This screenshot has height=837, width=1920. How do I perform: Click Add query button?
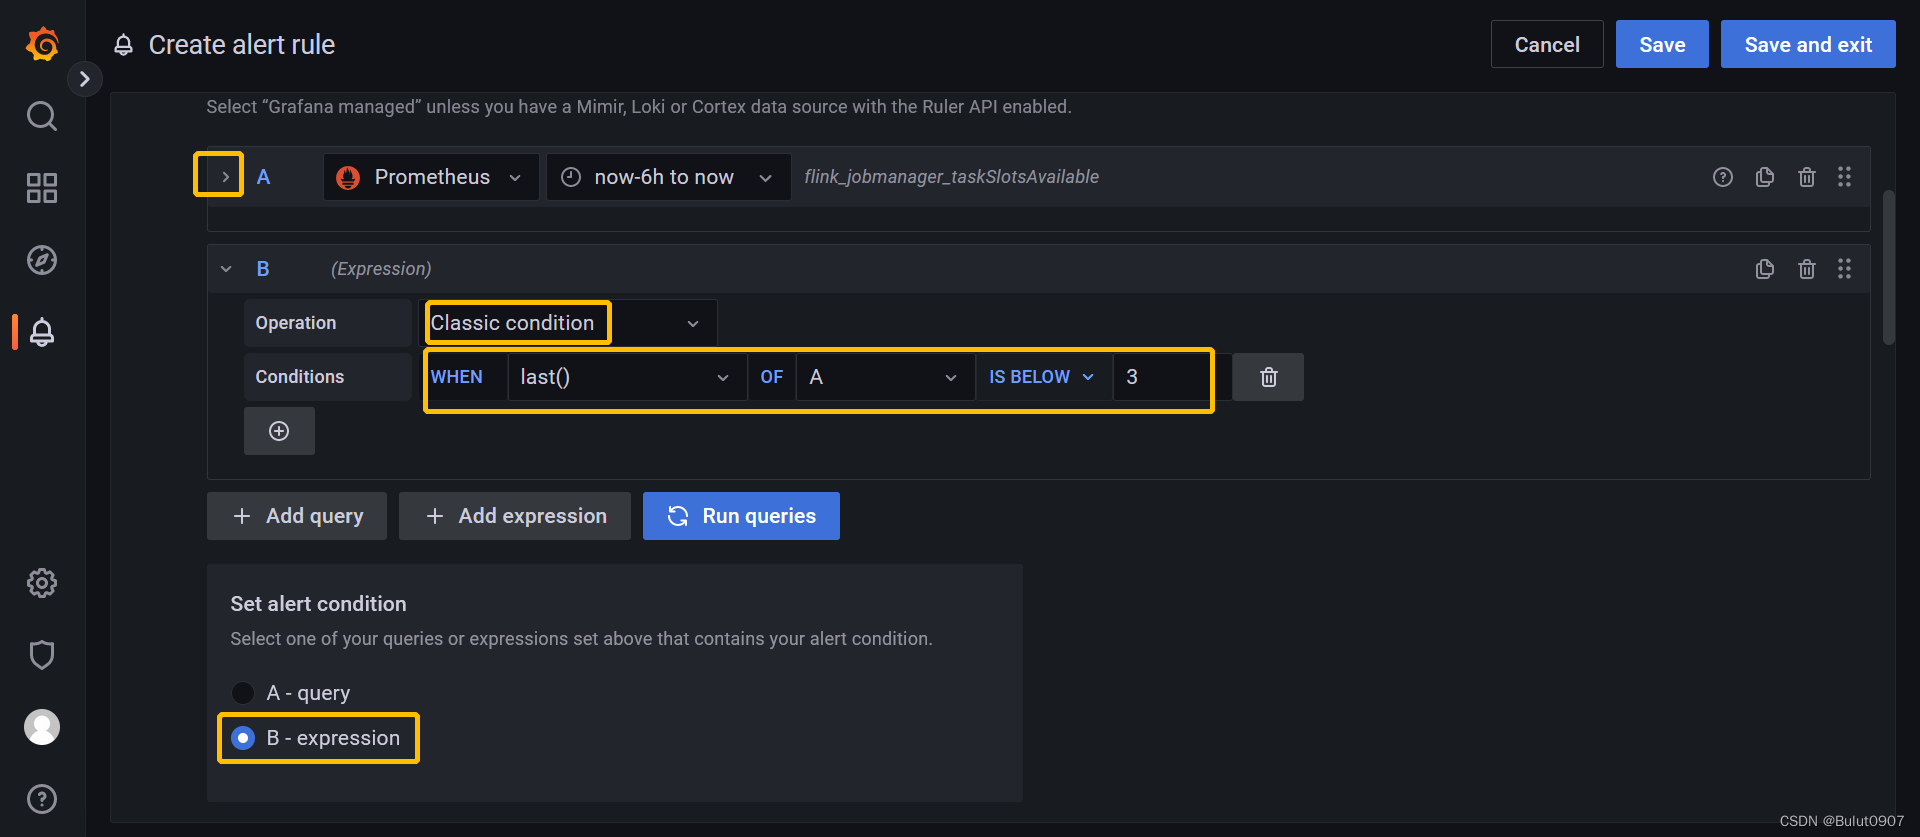297,516
